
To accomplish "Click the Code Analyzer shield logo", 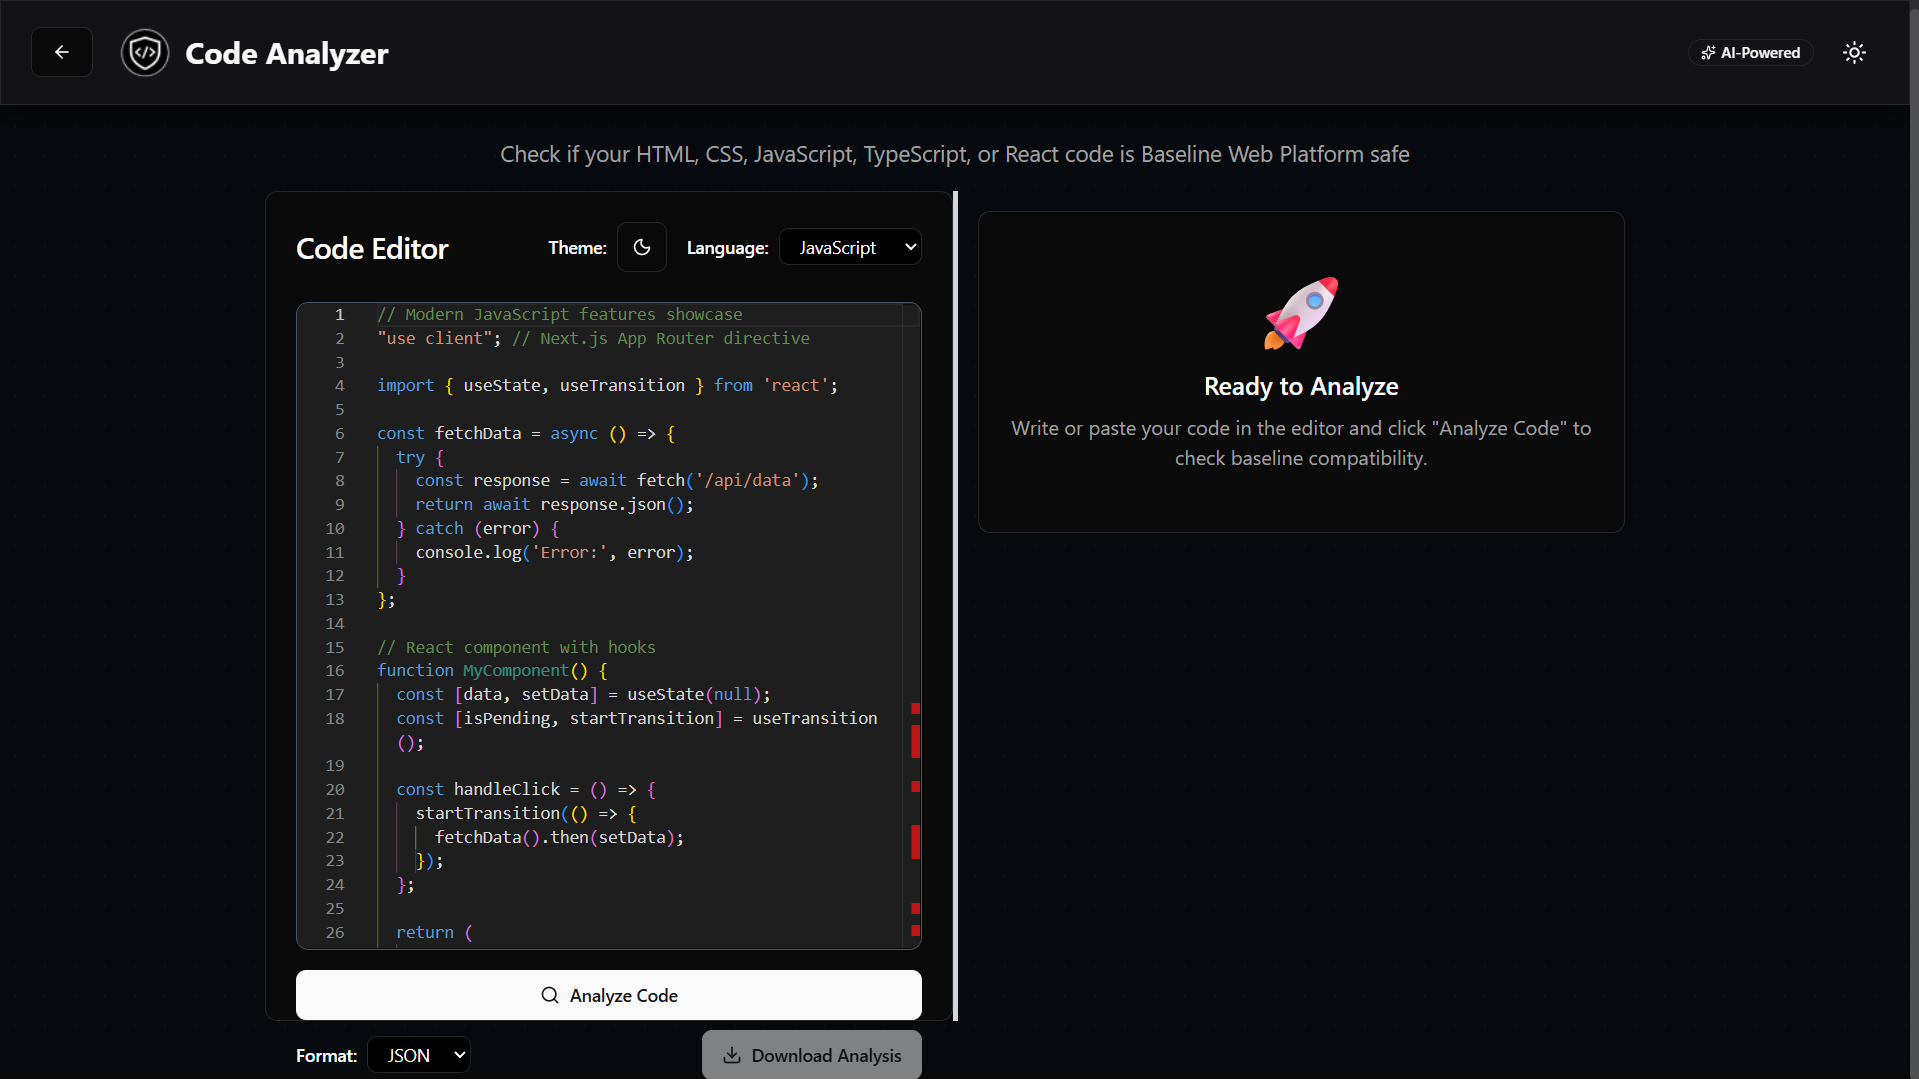I will click(145, 52).
